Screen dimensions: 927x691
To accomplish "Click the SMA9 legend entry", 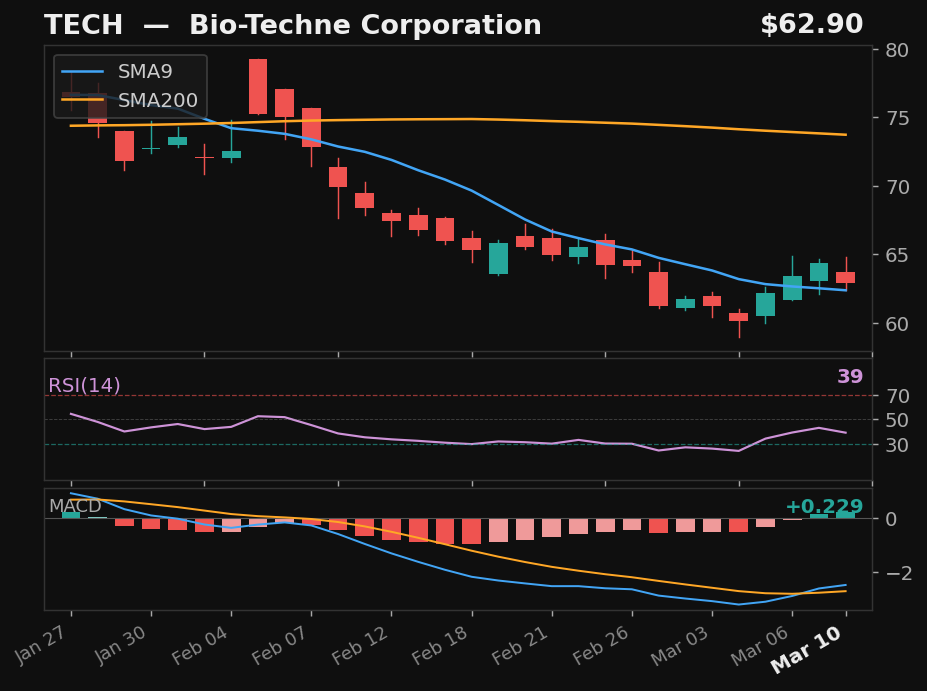I will pyautogui.click(x=117, y=72).
